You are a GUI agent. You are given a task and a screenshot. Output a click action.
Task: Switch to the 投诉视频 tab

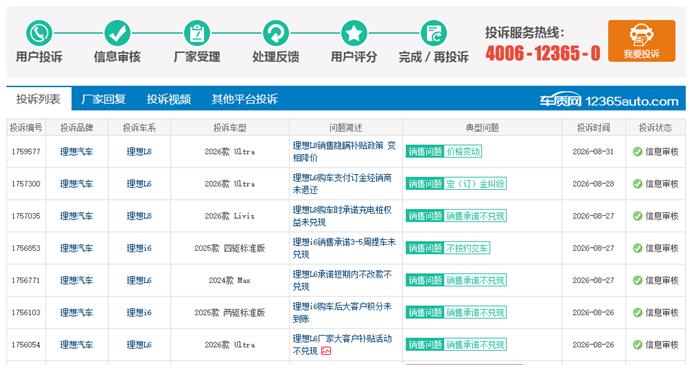click(x=169, y=99)
